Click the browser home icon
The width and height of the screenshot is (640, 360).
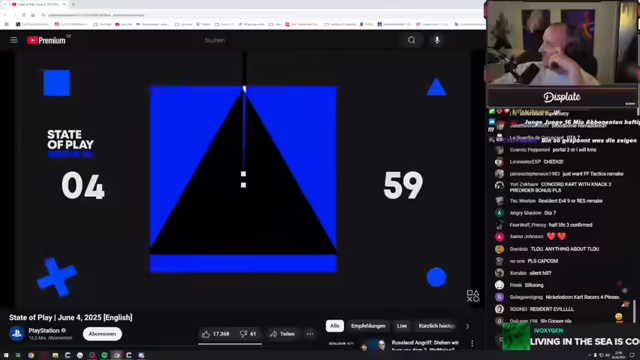coord(33,15)
